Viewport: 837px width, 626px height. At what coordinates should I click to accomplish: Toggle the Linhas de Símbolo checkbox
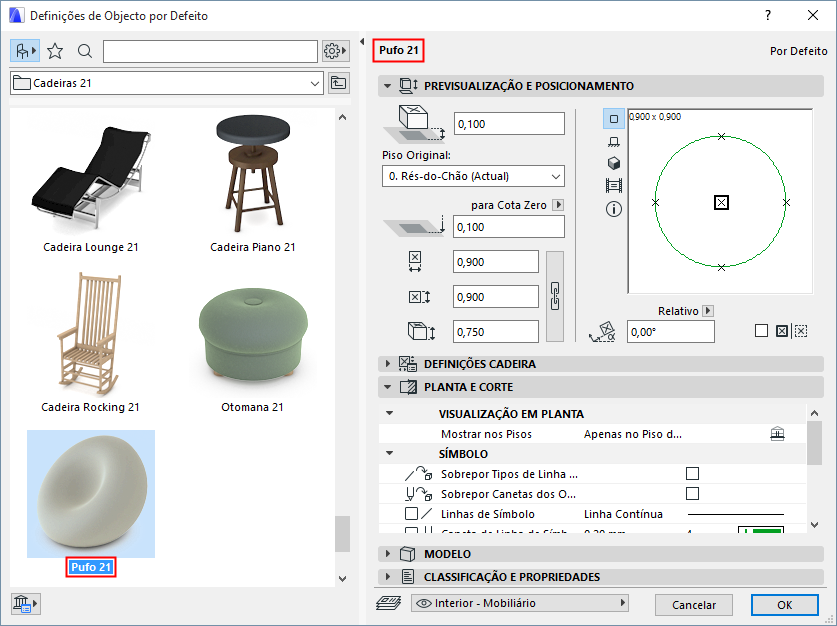coord(411,513)
